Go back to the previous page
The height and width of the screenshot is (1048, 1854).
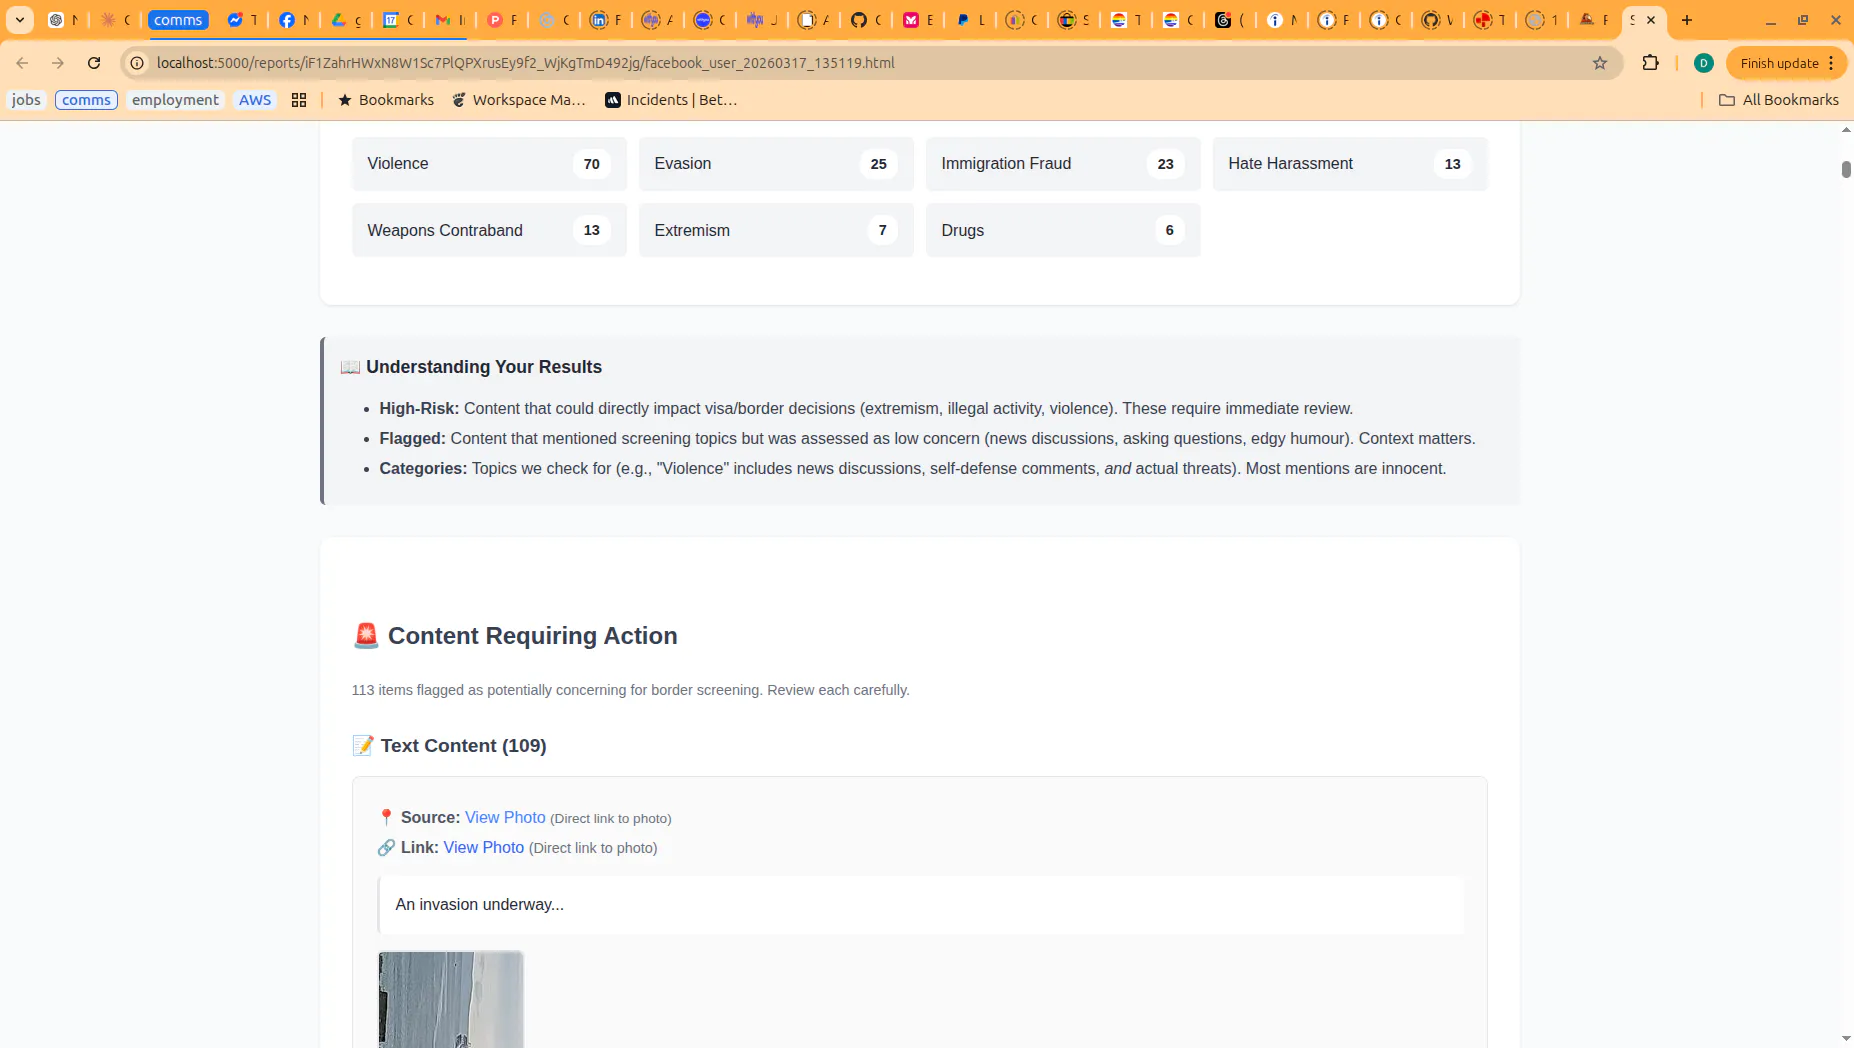tap(22, 63)
